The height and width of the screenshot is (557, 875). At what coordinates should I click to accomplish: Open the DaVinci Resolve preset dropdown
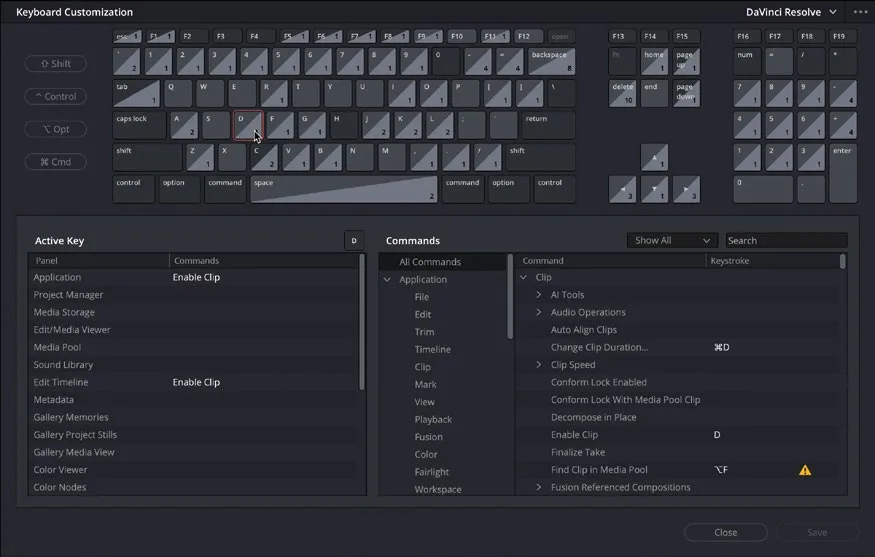tap(791, 12)
